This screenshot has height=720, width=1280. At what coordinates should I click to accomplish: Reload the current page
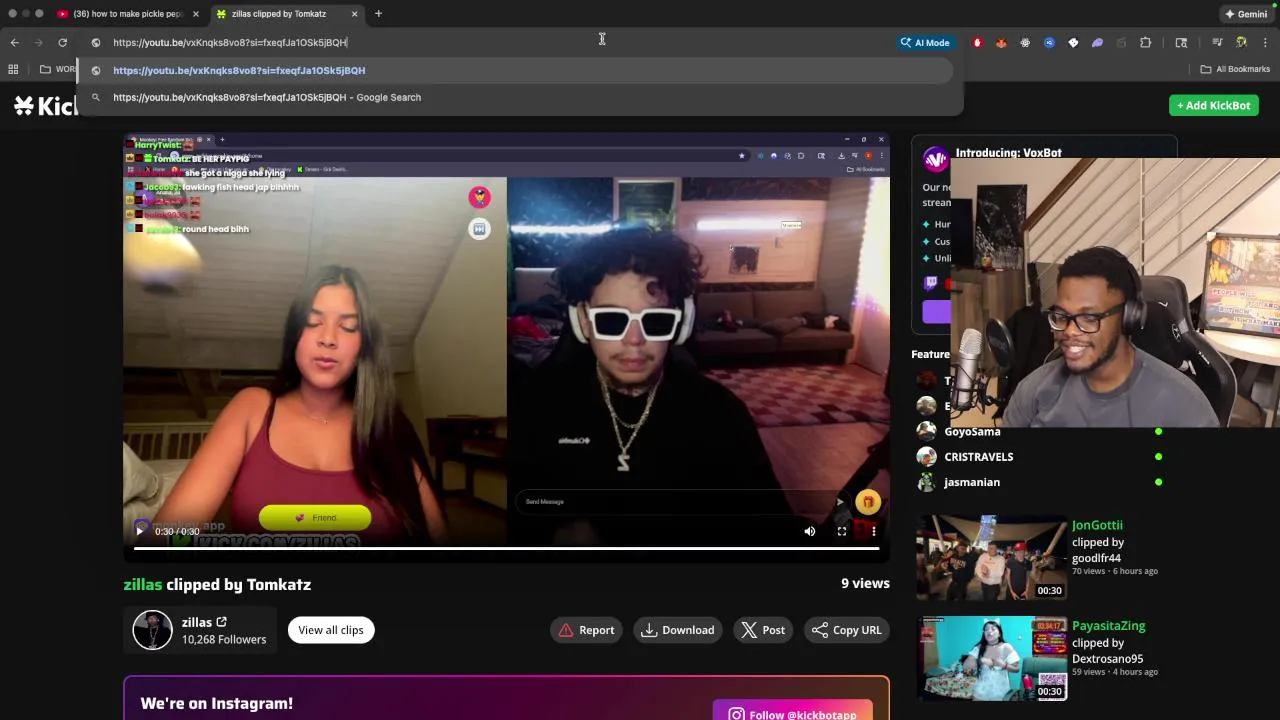point(62,43)
